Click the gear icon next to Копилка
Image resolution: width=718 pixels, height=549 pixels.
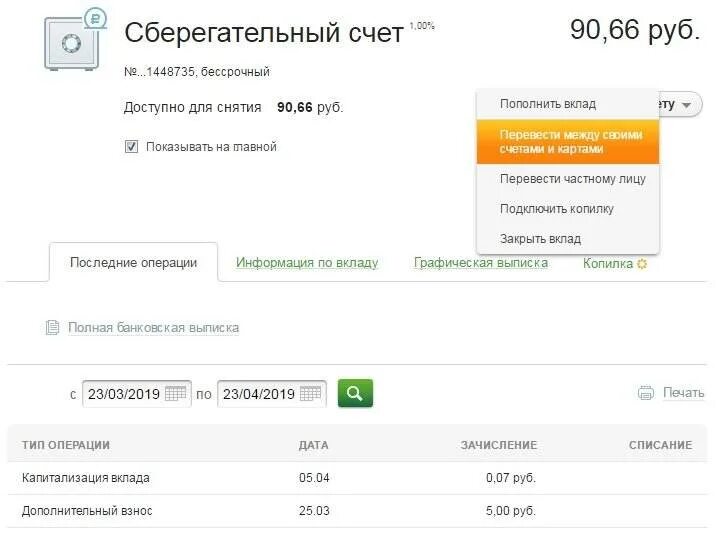coord(642,264)
